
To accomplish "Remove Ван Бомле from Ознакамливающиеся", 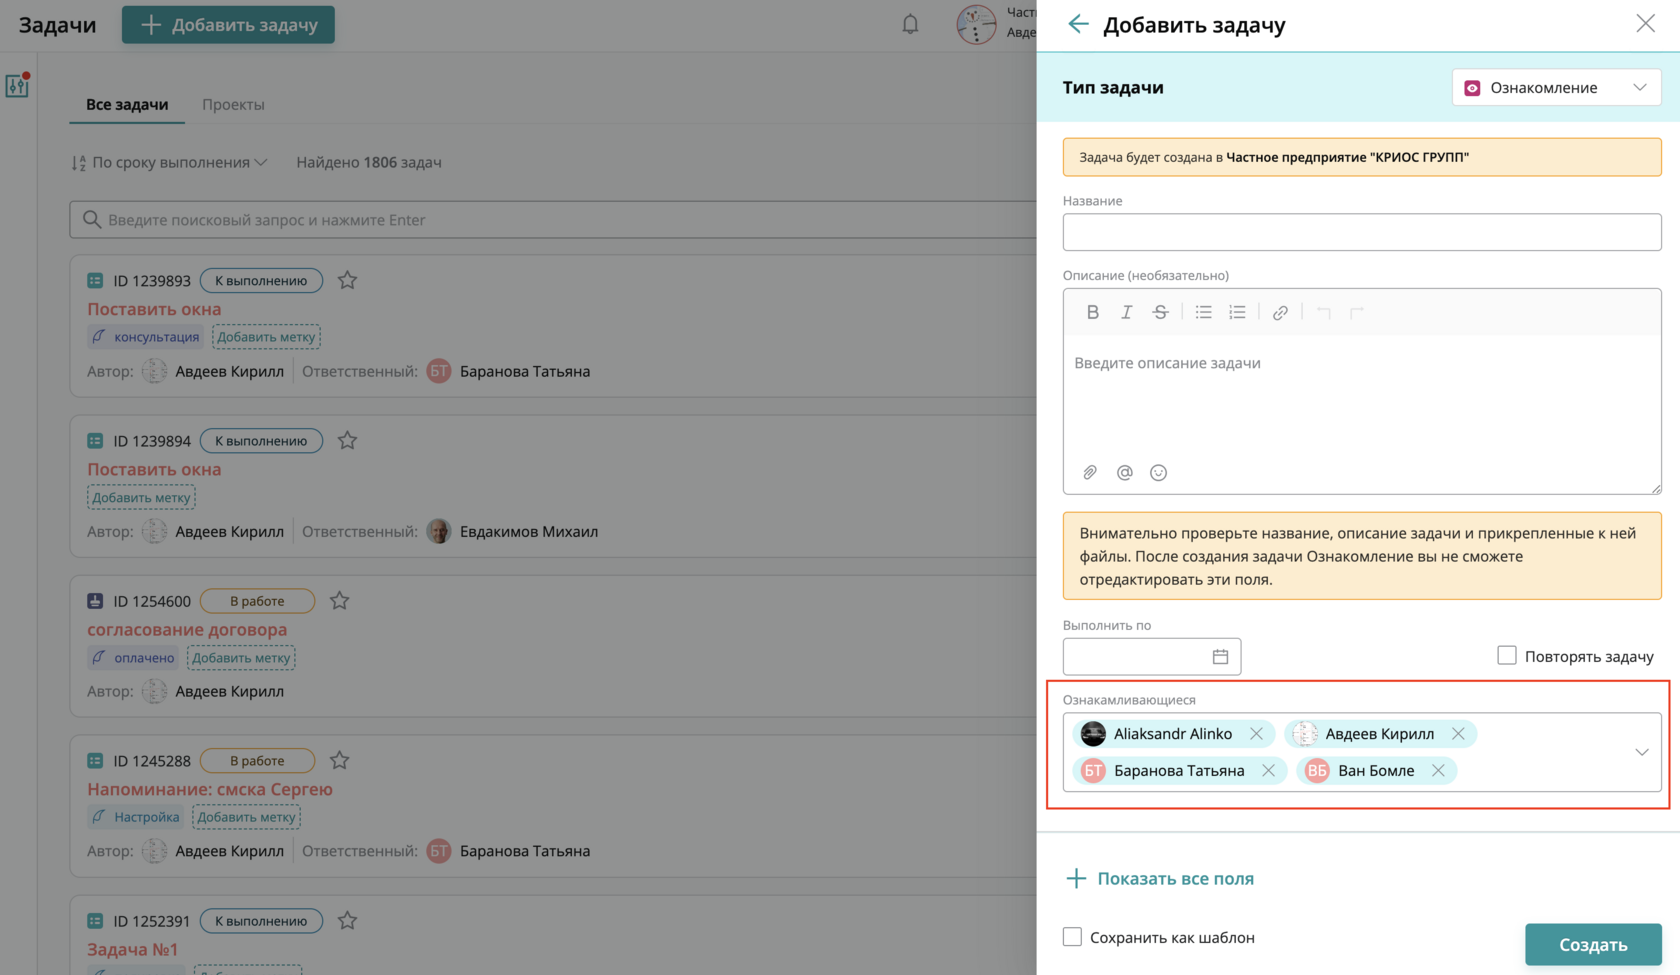I will pos(1438,771).
